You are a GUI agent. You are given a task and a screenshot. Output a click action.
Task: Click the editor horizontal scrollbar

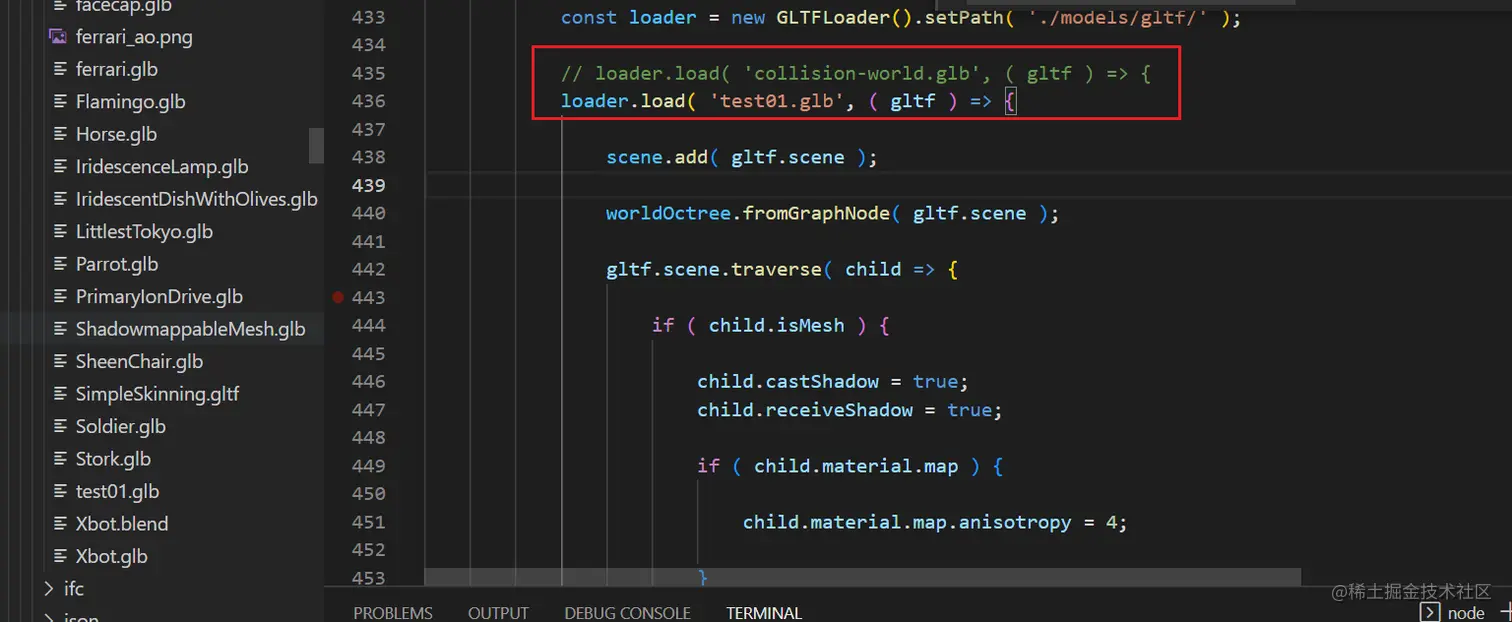pos(862,577)
